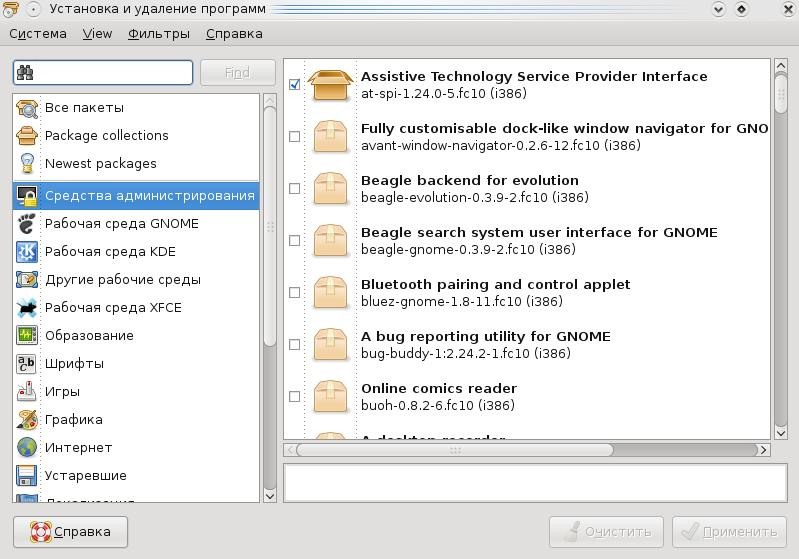Click the window menu icon in title bar
Image resolution: width=799 pixels, height=559 pixels.
click(10, 9)
